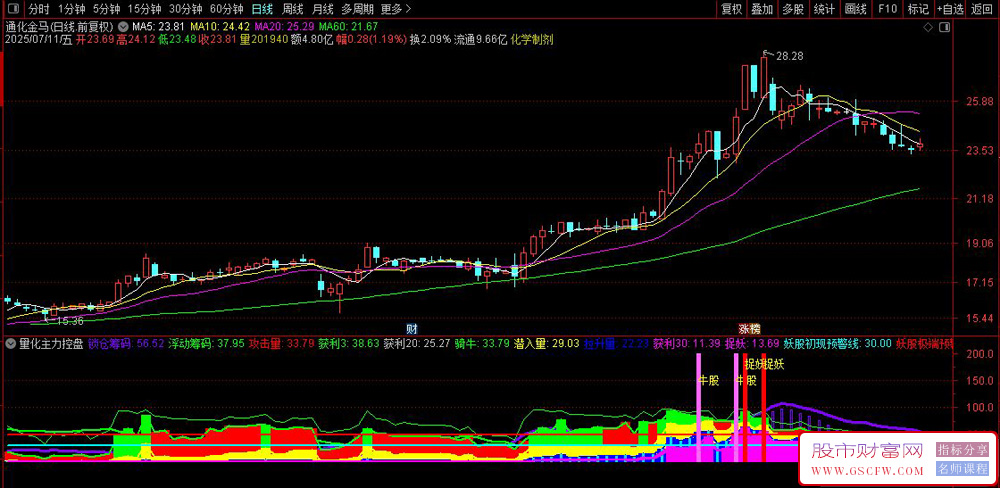Switch to 周线 weekly chart
This screenshot has height=488, width=1000.
292,9
